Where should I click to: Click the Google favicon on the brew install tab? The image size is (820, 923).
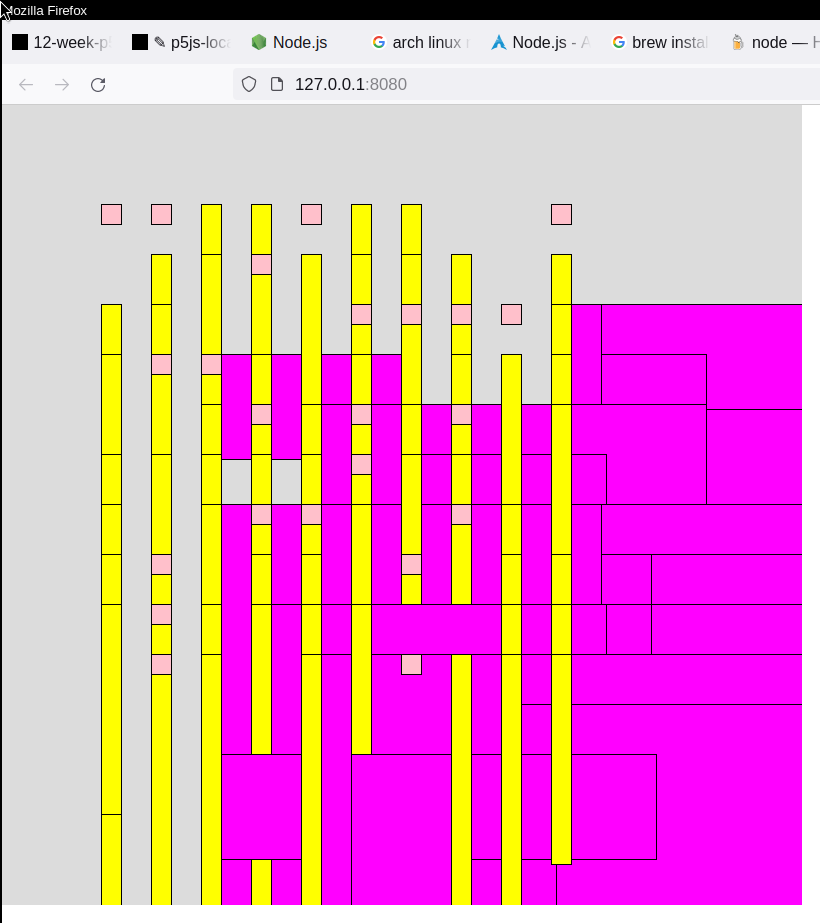pyautogui.click(x=619, y=42)
